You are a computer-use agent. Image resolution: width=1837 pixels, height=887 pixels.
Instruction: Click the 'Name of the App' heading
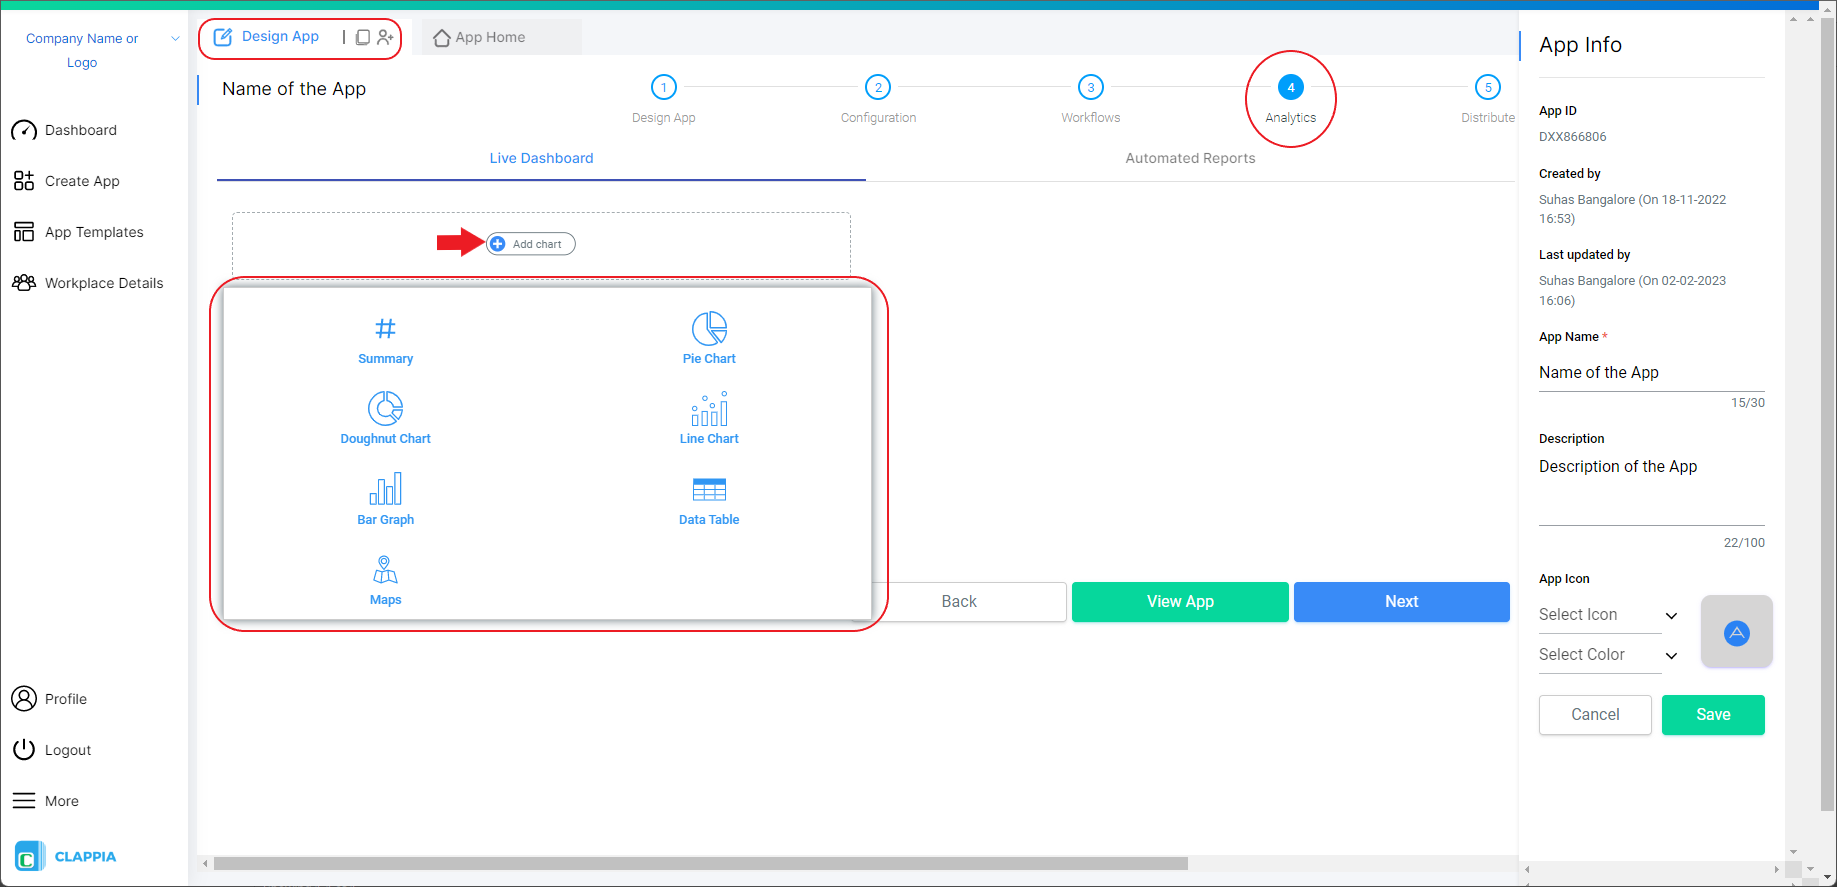pyautogui.click(x=294, y=89)
